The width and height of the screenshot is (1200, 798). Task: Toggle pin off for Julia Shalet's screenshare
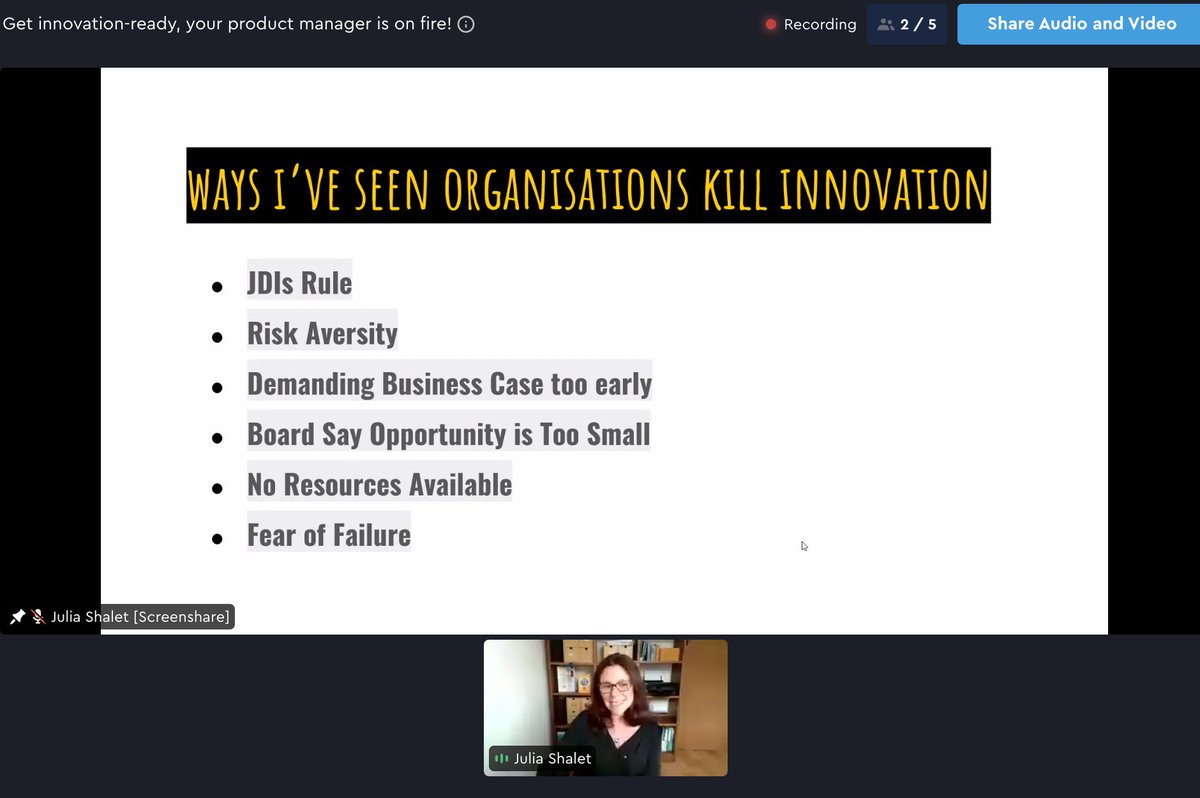[17, 616]
